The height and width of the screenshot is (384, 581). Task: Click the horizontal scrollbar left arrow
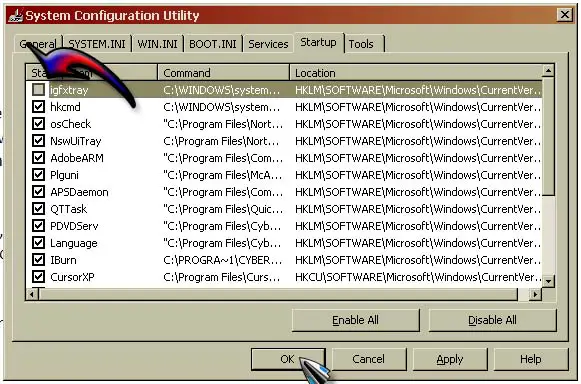point(32,294)
